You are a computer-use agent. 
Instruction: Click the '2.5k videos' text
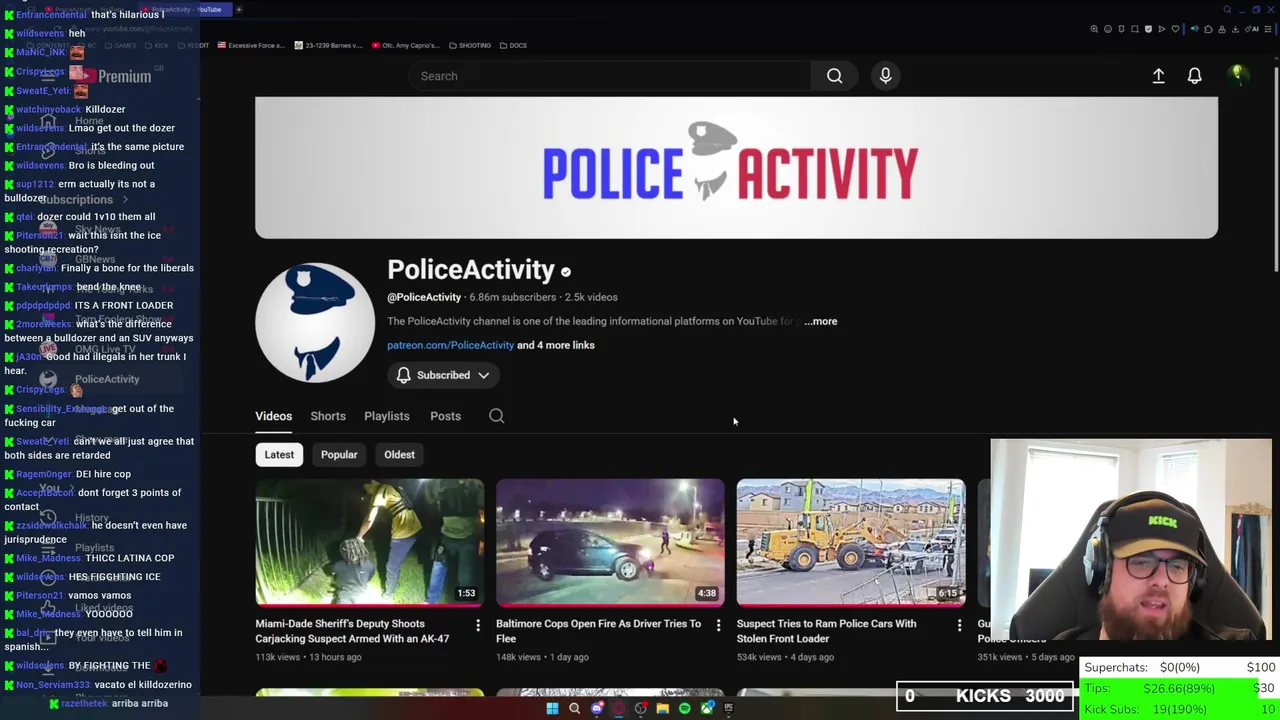pyautogui.click(x=591, y=297)
